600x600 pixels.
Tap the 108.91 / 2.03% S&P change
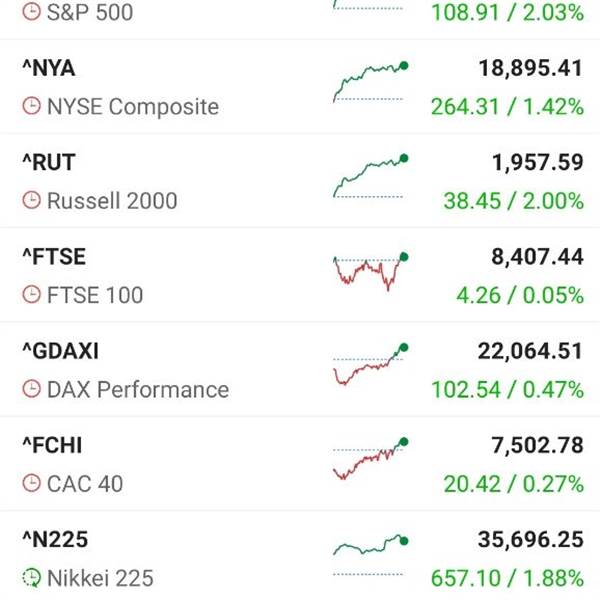pos(507,12)
